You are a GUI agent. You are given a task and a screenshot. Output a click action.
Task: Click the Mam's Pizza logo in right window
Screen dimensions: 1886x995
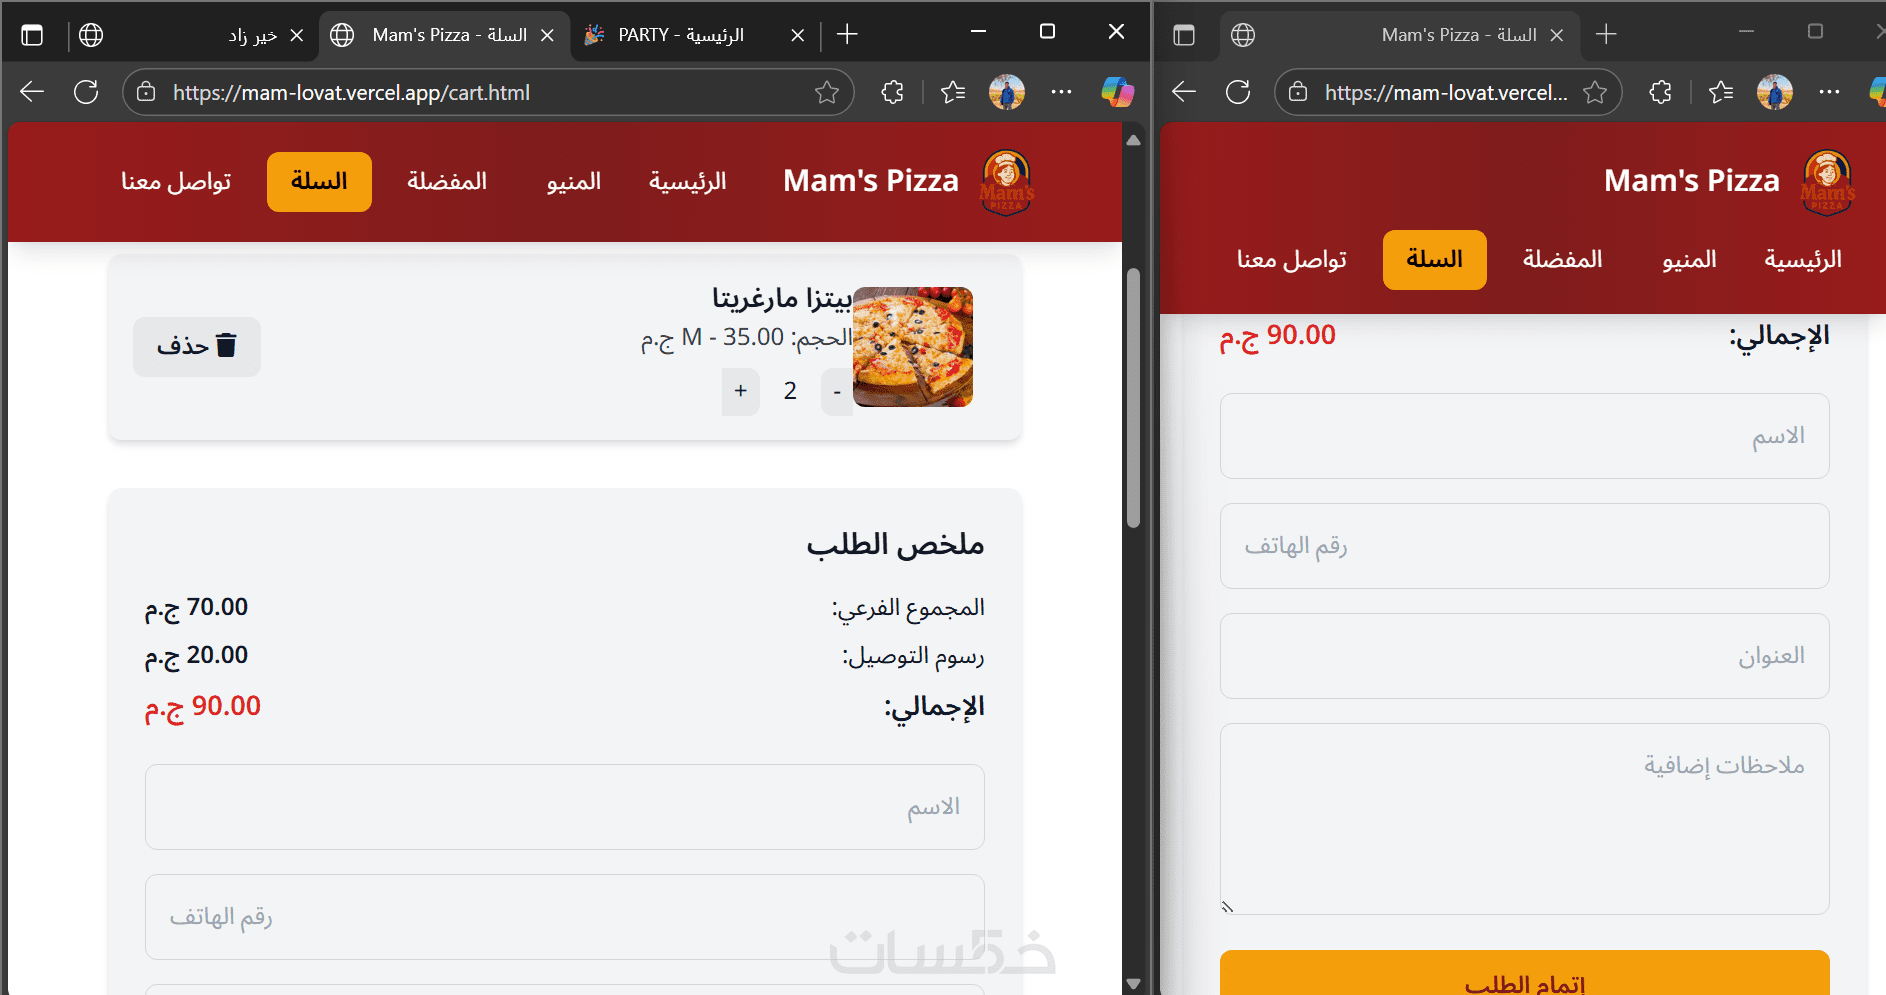[x=1828, y=182]
